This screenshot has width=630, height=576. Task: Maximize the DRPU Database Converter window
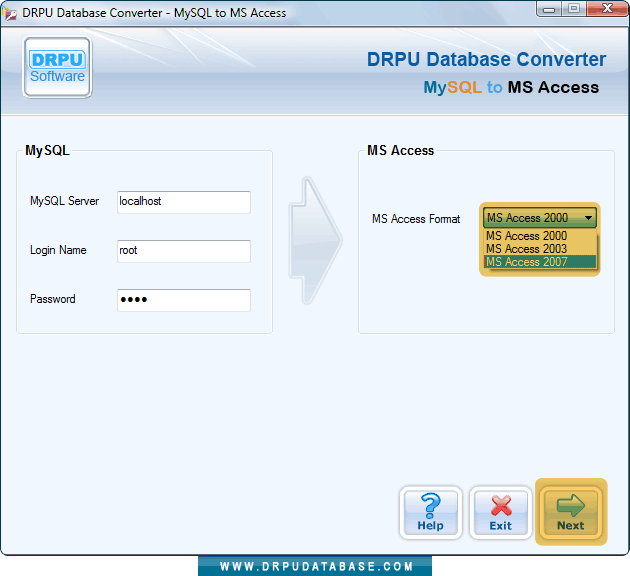click(x=574, y=9)
